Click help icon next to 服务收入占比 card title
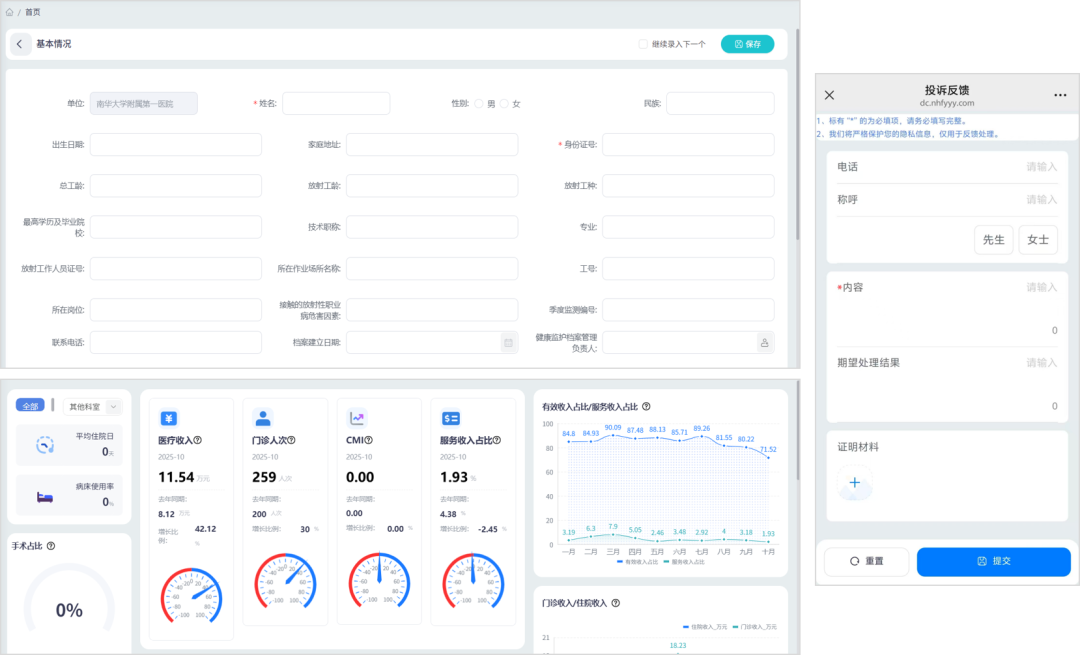 [497, 440]
